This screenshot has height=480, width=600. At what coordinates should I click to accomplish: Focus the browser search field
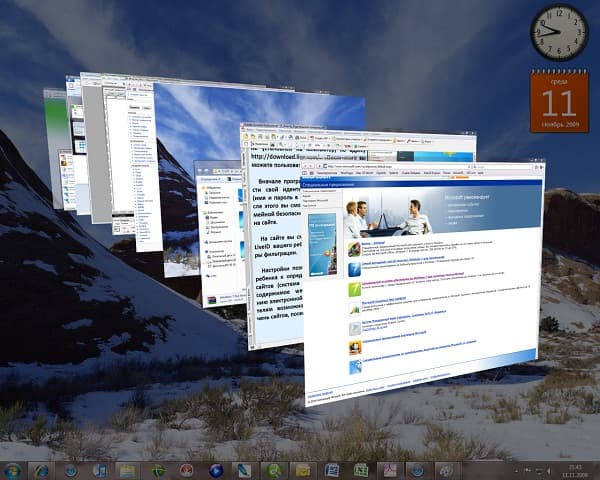pyautogui.click(x=504, y=167)
